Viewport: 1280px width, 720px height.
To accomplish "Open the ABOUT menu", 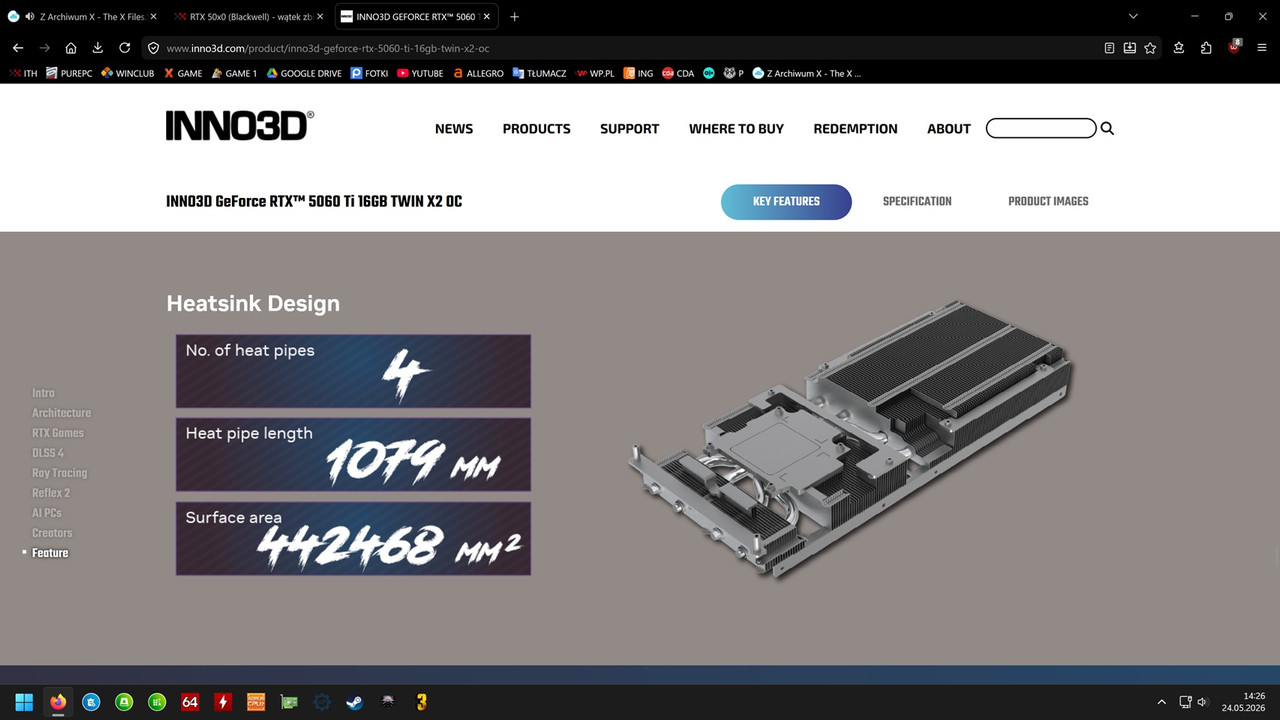I will pos(949,128).
